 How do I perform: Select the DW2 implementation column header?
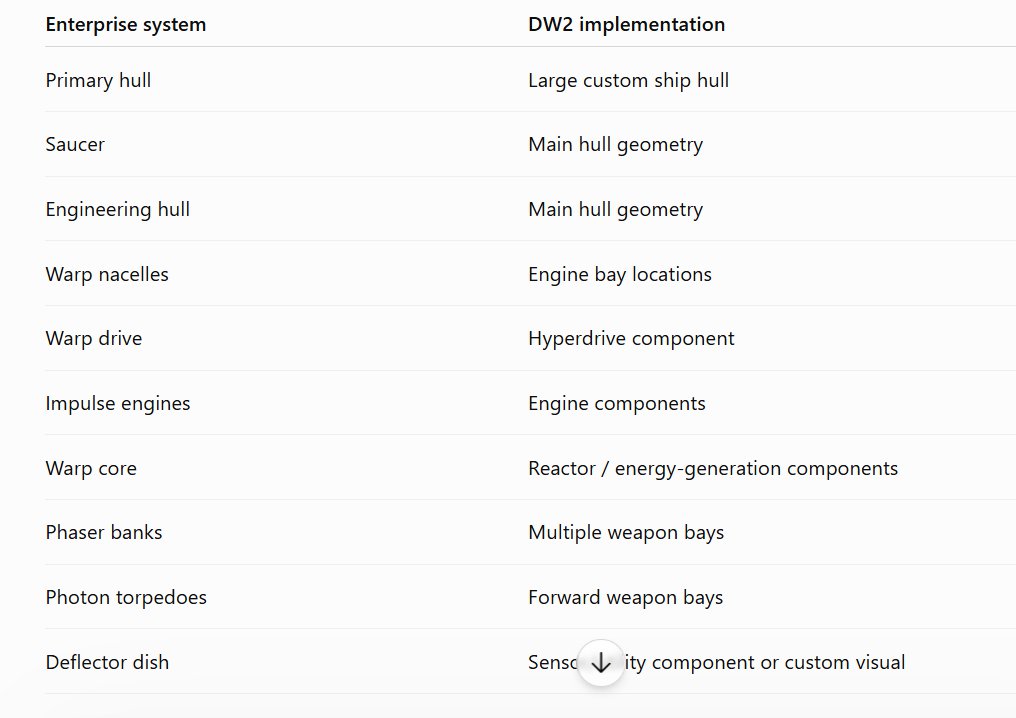627,25
